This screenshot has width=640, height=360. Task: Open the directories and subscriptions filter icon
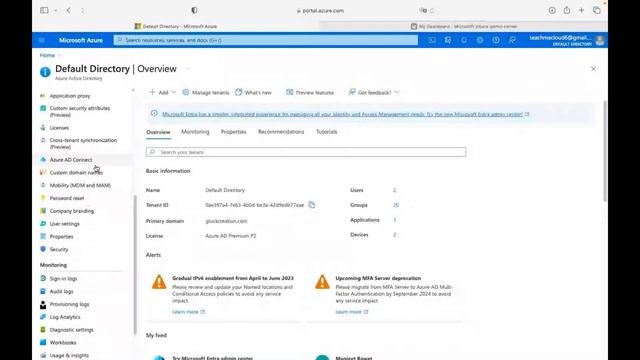448,40
